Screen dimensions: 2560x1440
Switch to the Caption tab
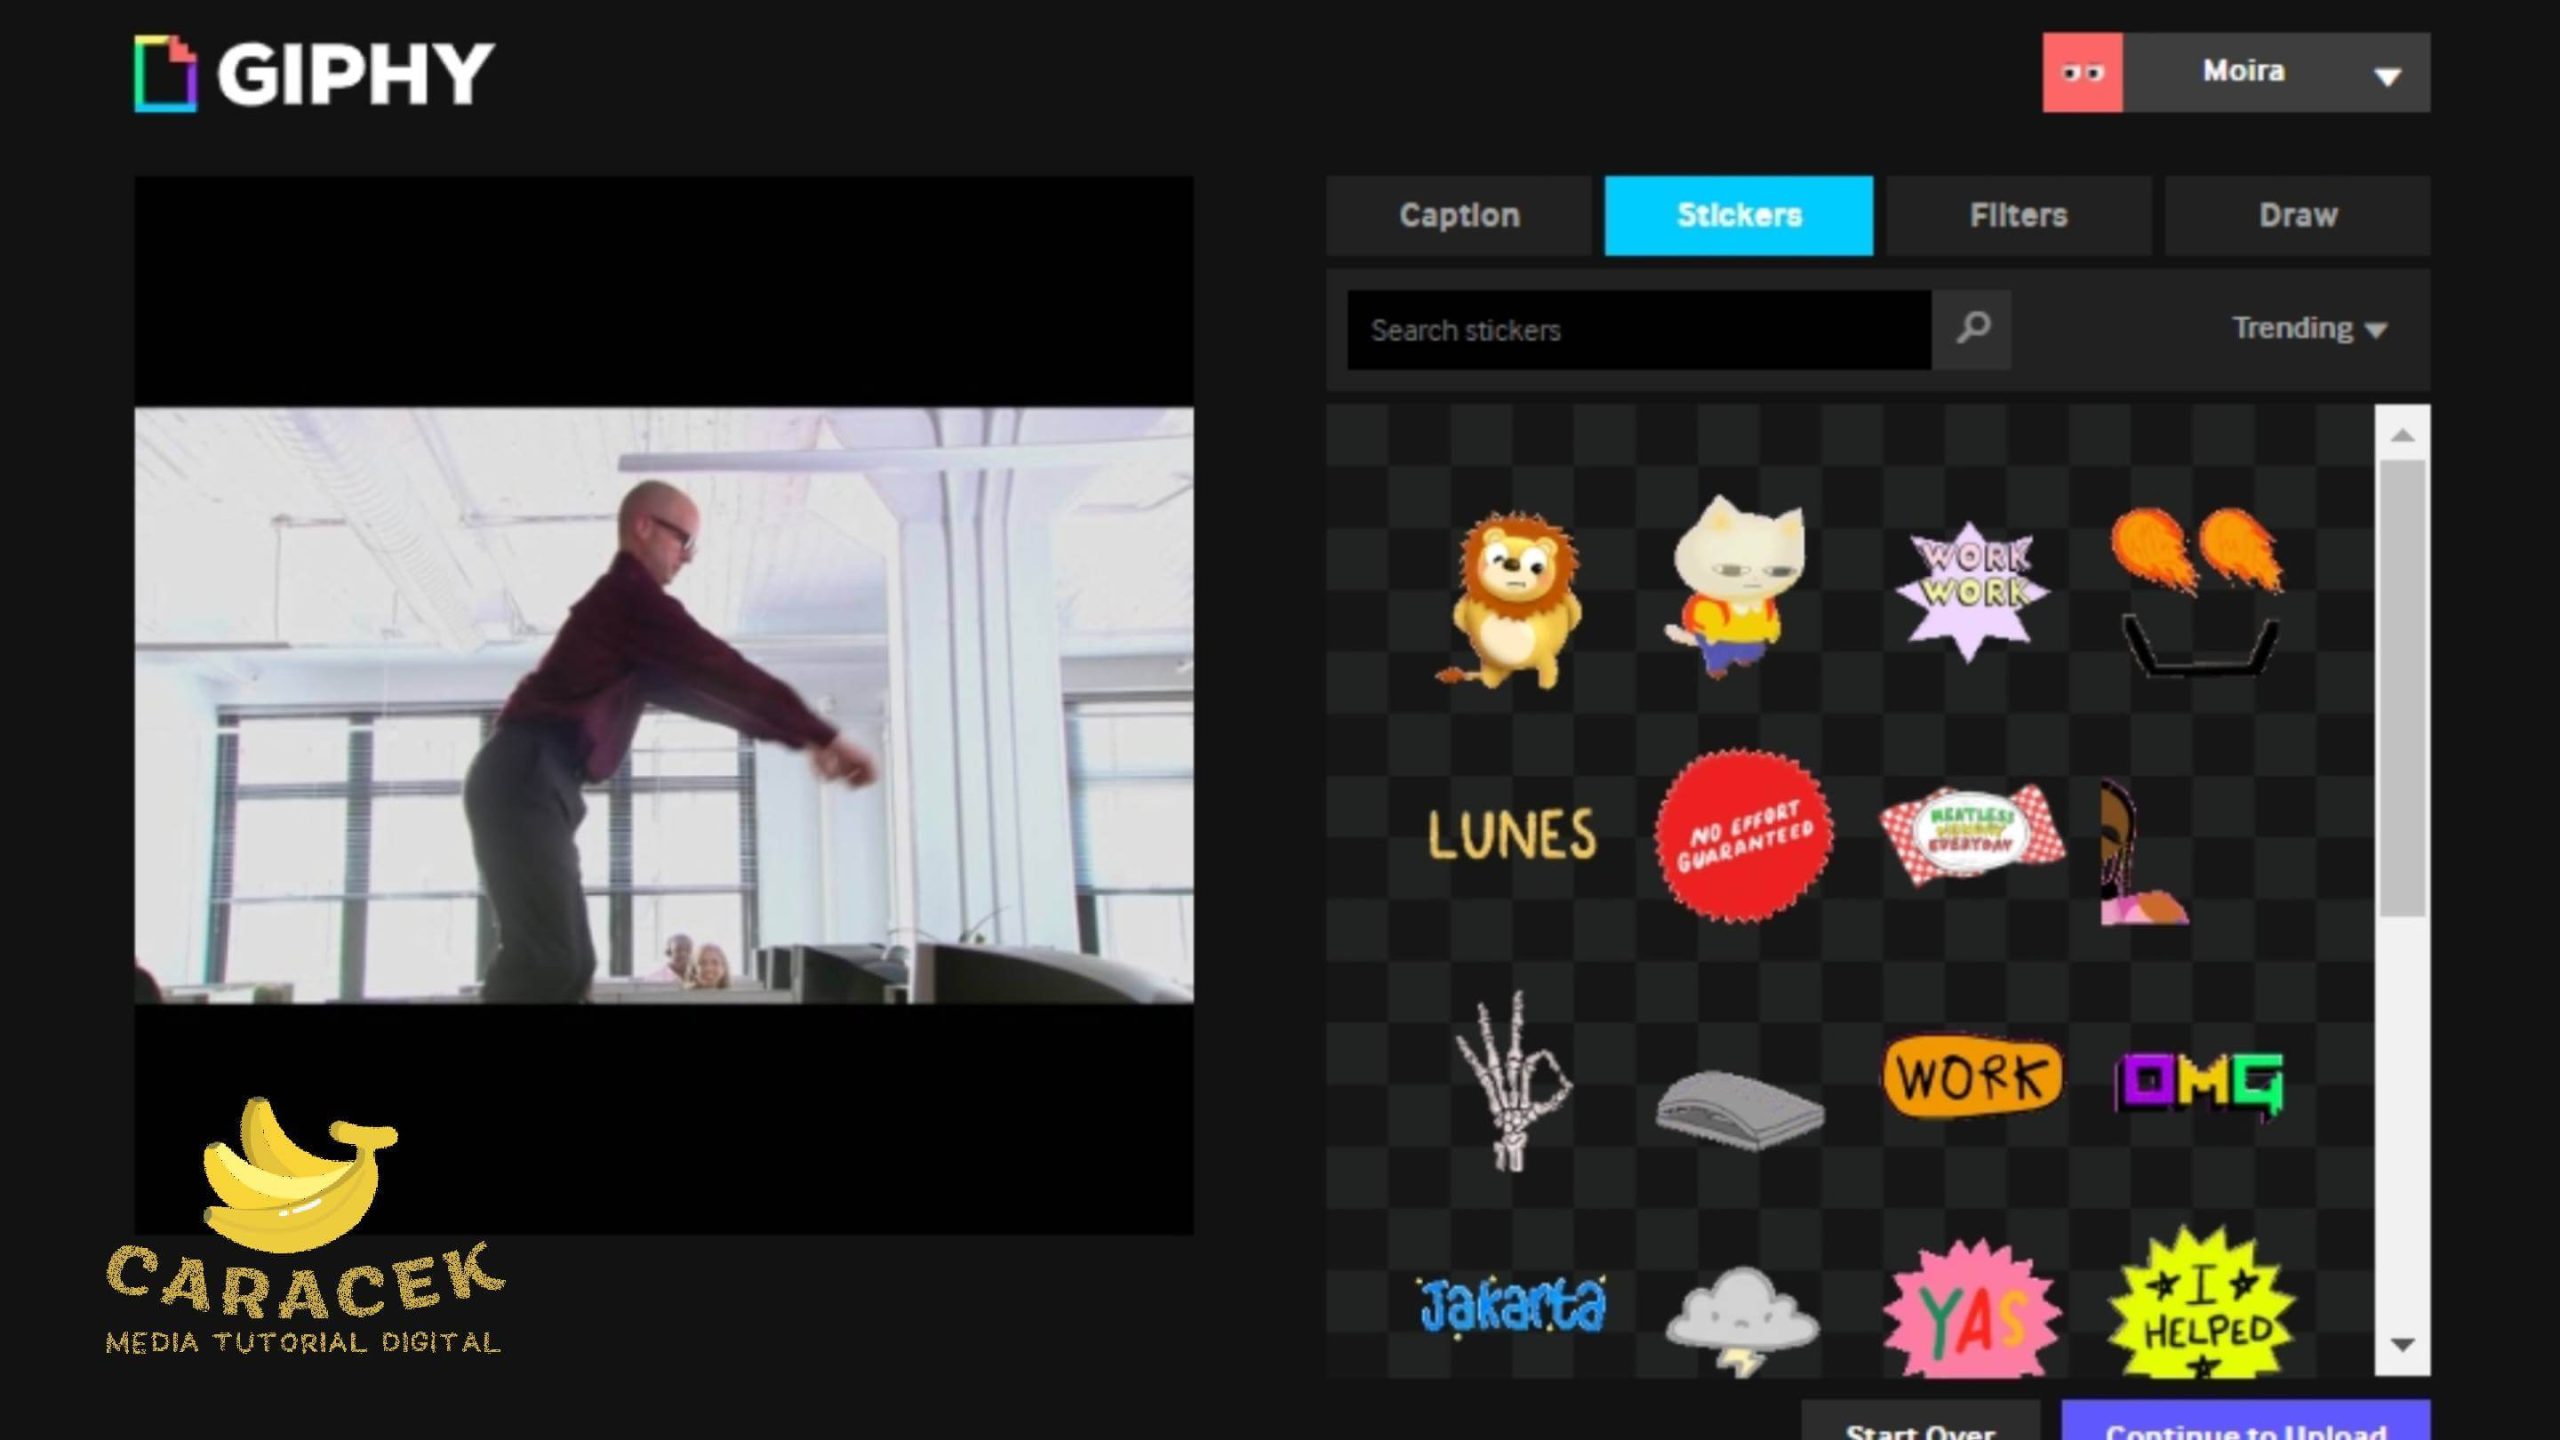(1459, 216)
